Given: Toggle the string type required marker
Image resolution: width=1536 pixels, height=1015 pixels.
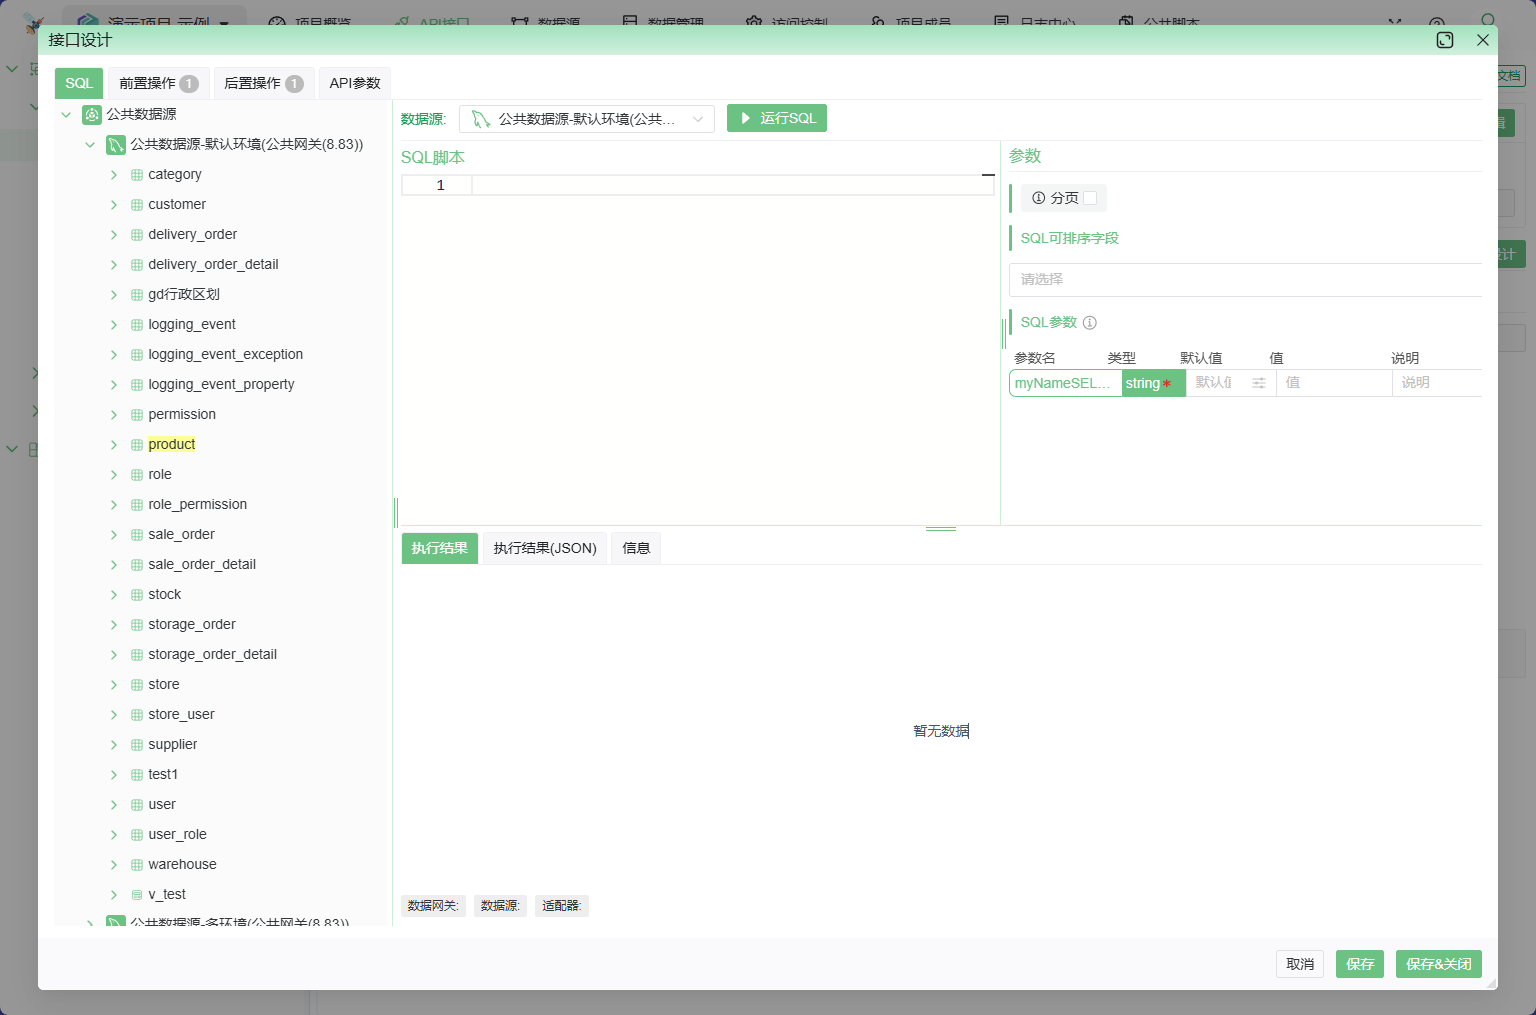Looking at the screenshot, I should tap(1166, 384).
